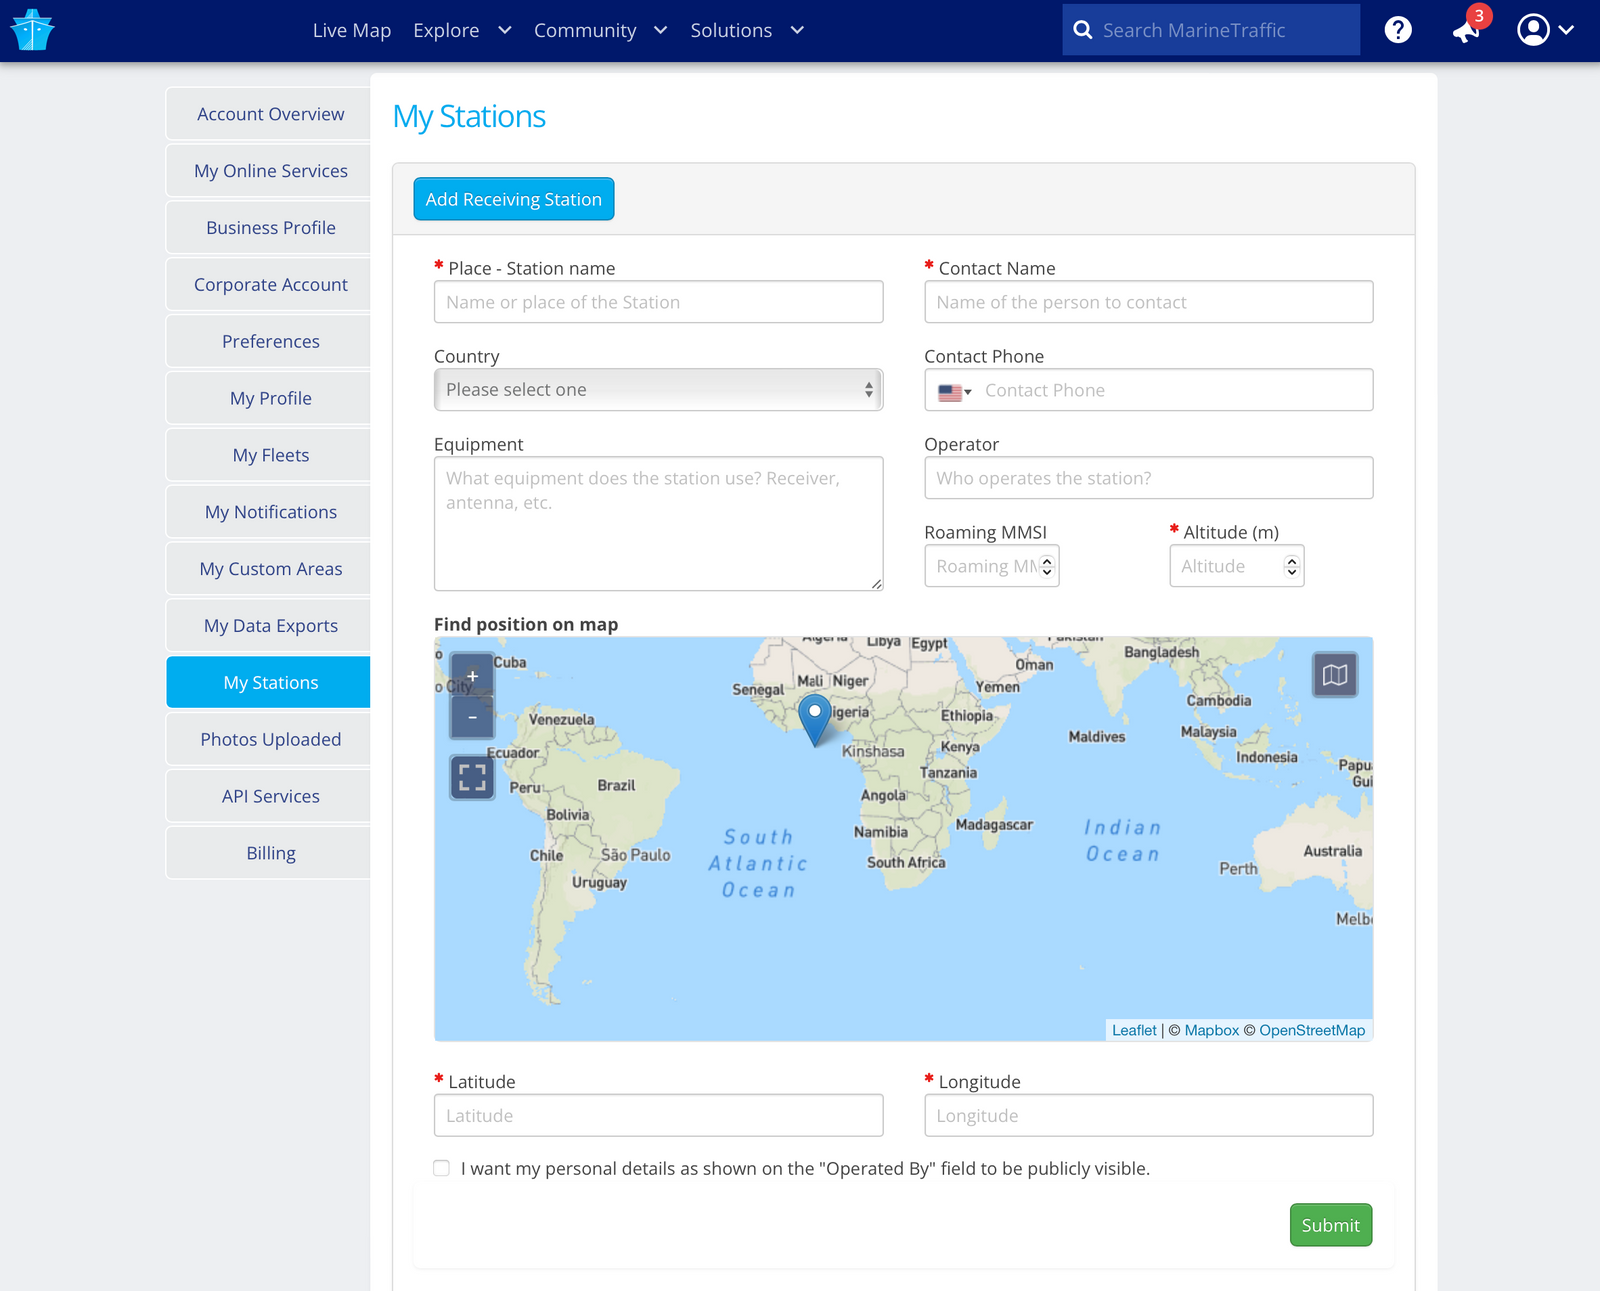
Task: Zoom out on the map
Action: tap(473, 717)
